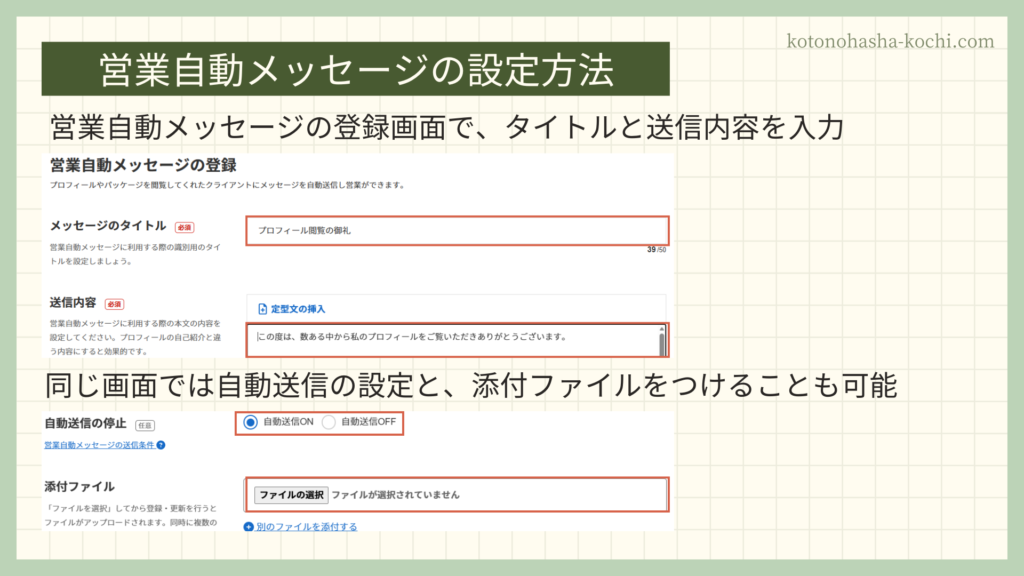The image size is (1024, 576).
Task: Click the scrollbar of the 送信内容 text area
Action: click(660, 341)
